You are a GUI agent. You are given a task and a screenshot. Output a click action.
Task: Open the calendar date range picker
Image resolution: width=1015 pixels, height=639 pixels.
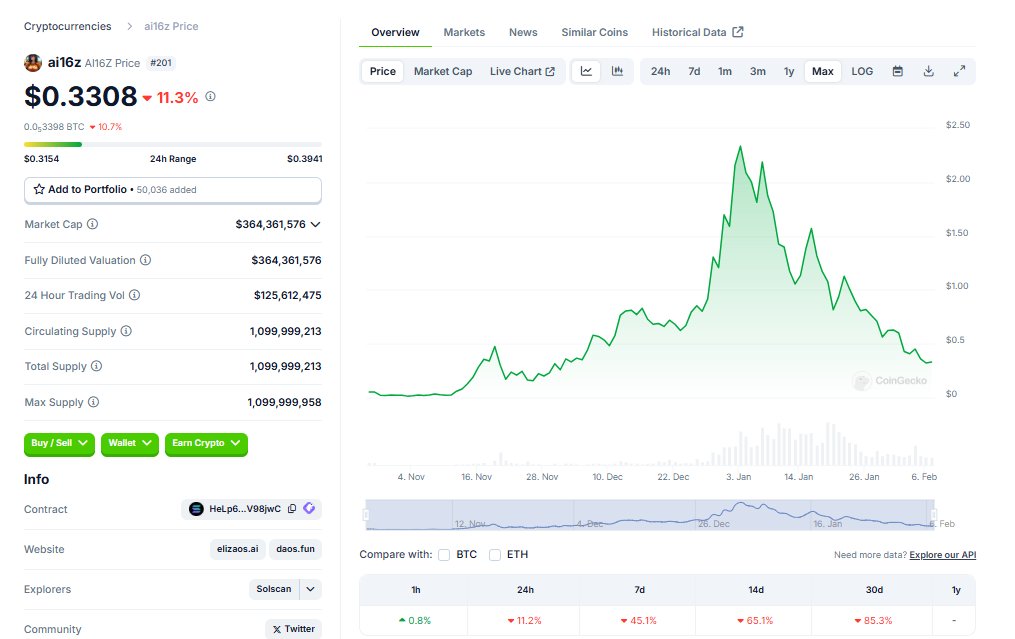click(897, 71)
